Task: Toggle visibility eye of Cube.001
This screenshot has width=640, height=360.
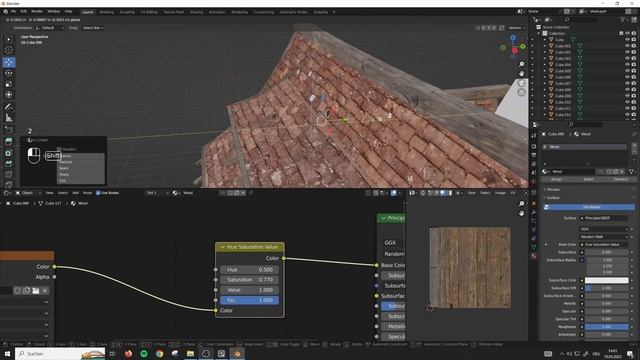Action: (627, 46)
